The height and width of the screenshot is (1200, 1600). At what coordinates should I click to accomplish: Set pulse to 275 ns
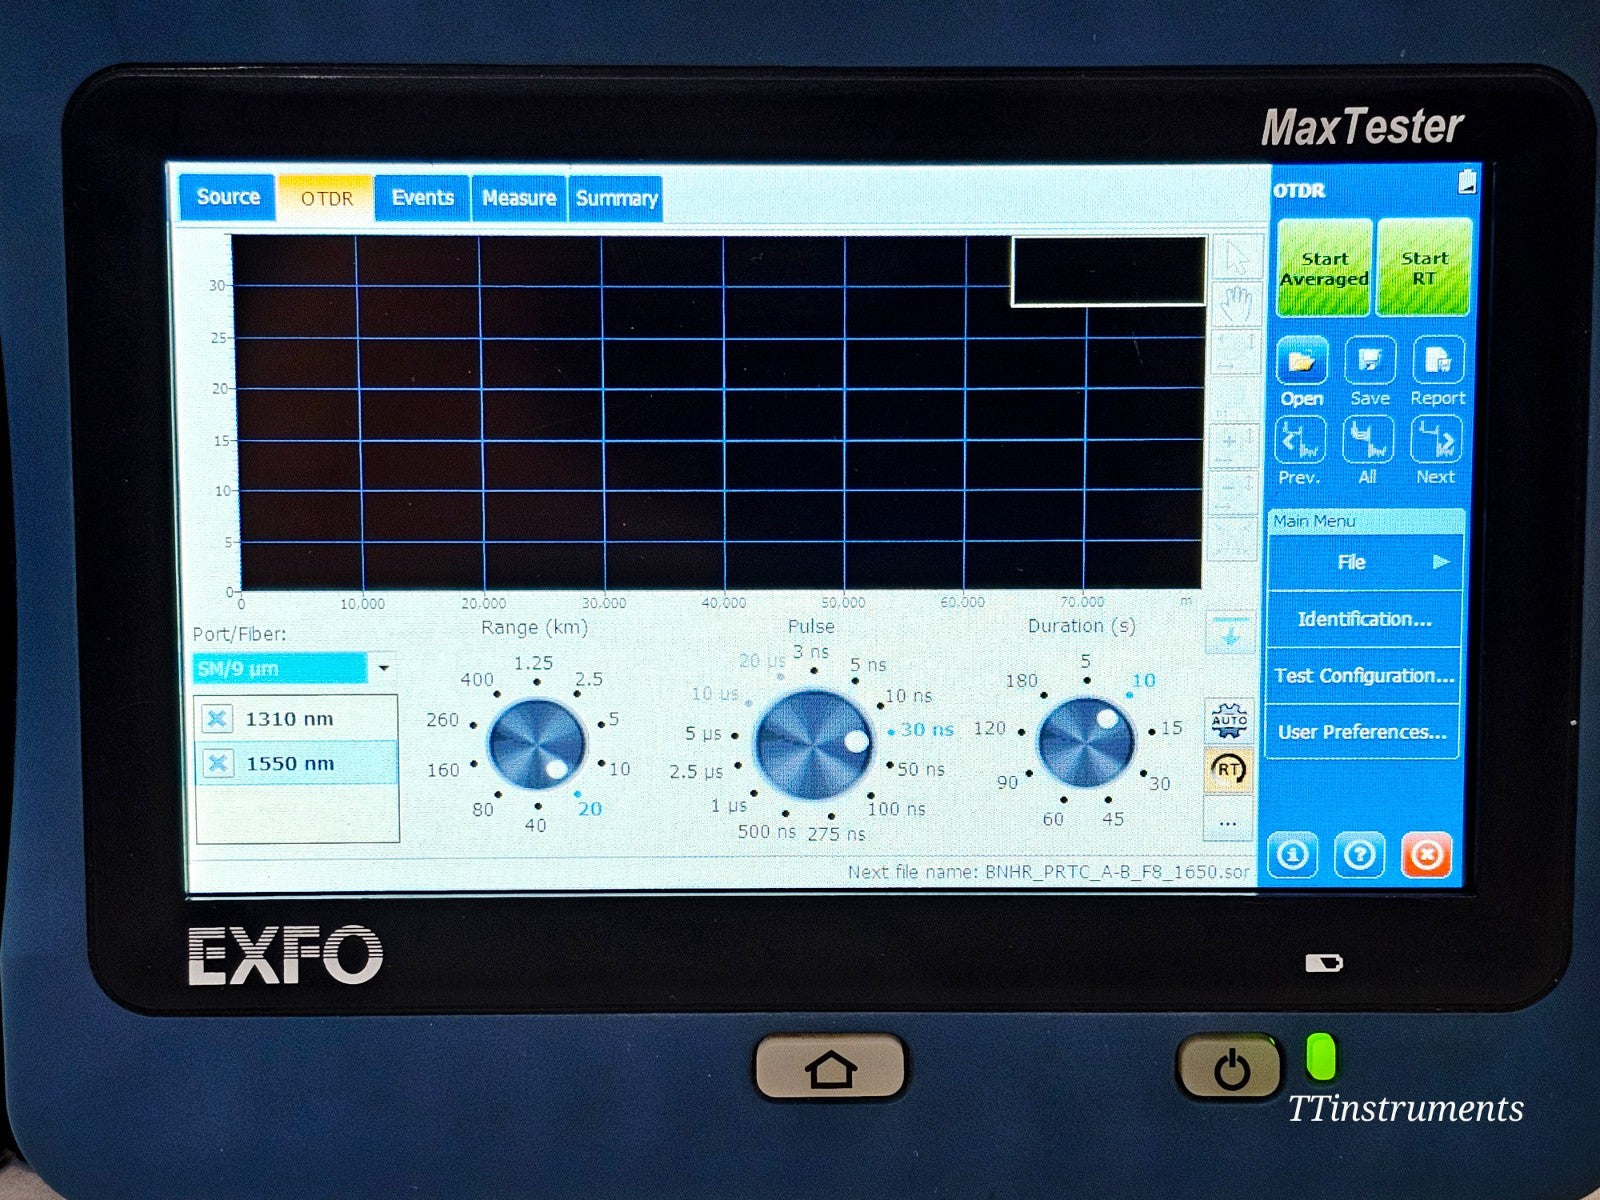(836, 834)
